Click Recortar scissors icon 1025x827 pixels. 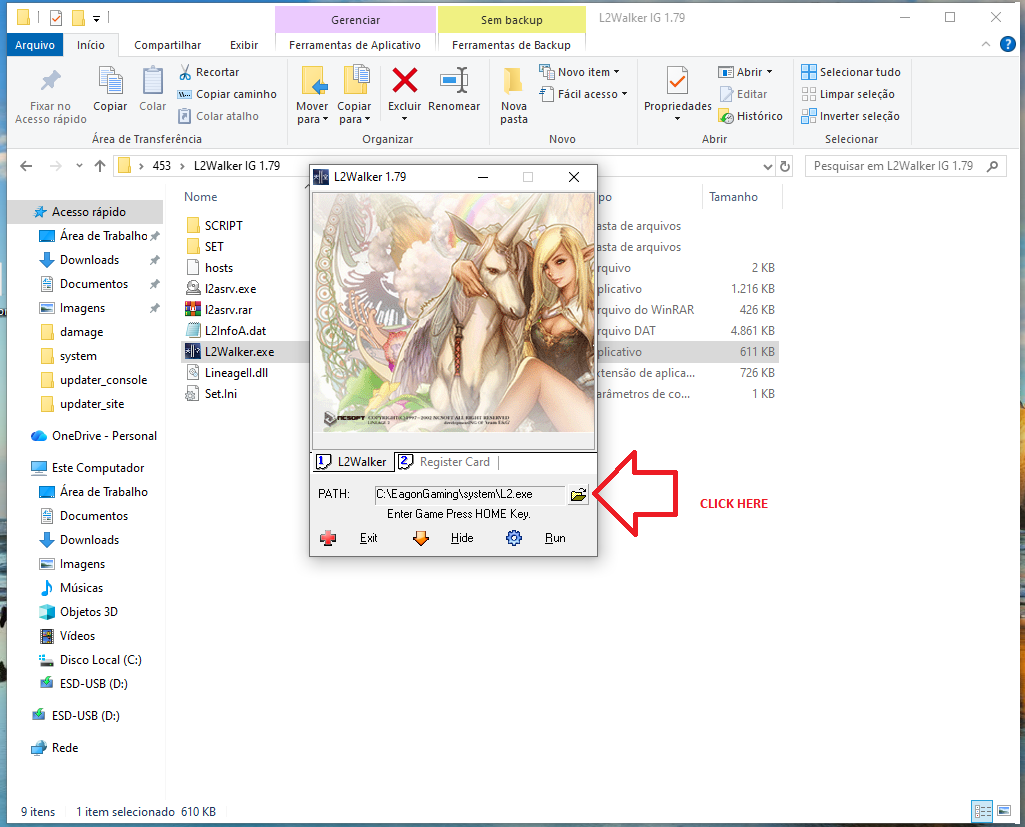pyautogui.click(x=185, y=72)
